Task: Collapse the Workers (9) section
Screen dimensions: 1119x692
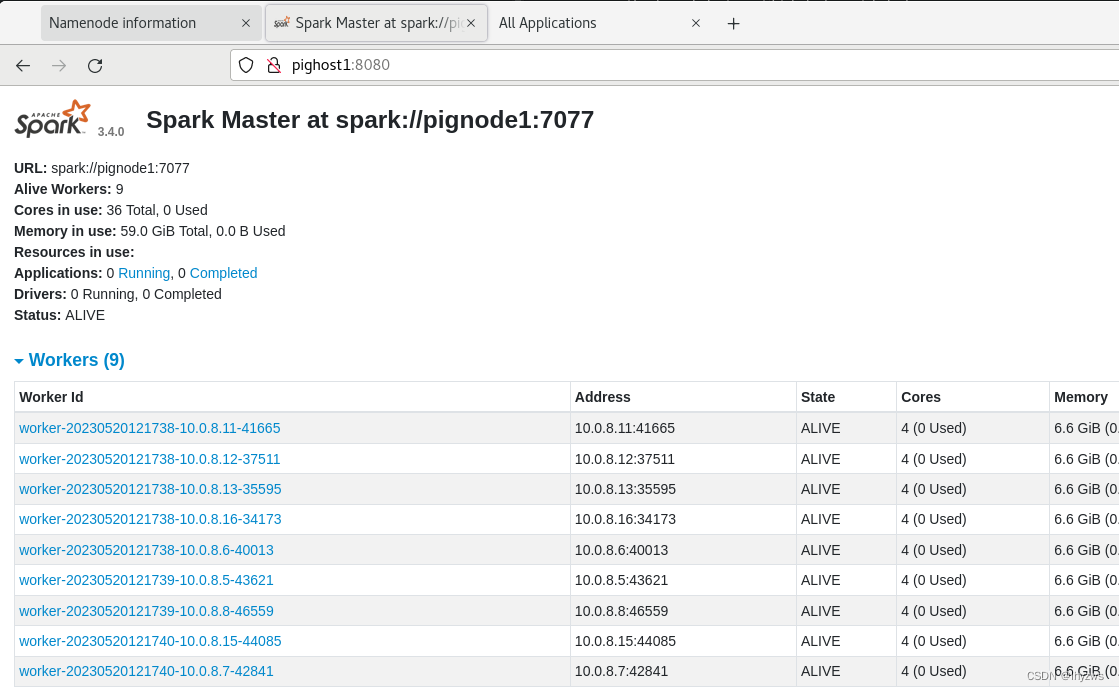Action: [69, 360]
